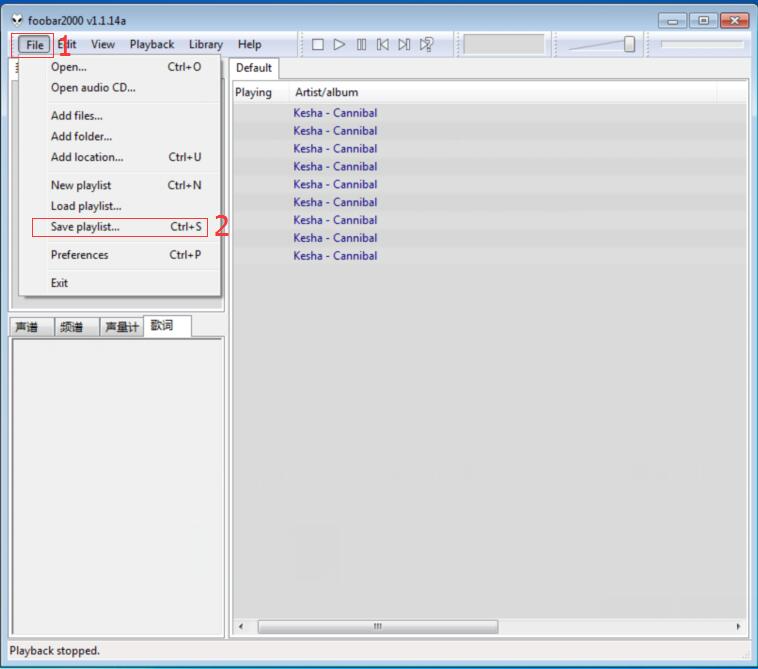Select first Kesha - Cannibal playlist row
Viewport: 758px width, 669px height.
click(489, 113)
